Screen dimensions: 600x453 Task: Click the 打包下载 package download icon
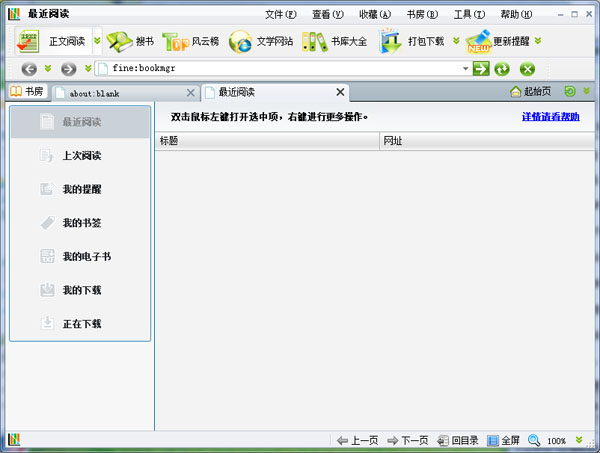coord(390,41)
